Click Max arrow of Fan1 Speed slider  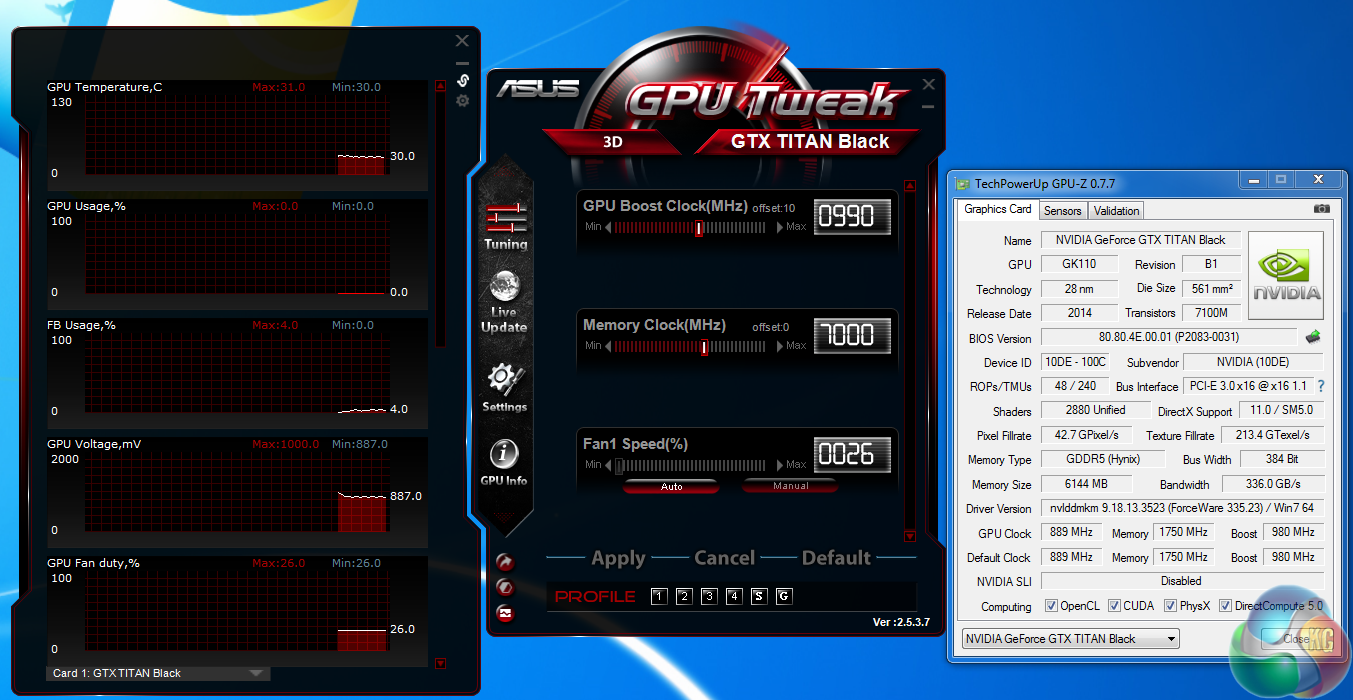780,465
